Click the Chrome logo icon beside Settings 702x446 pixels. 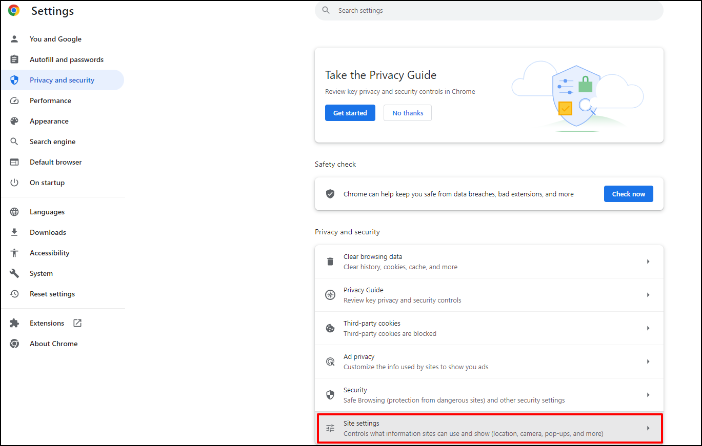[14, 12]
